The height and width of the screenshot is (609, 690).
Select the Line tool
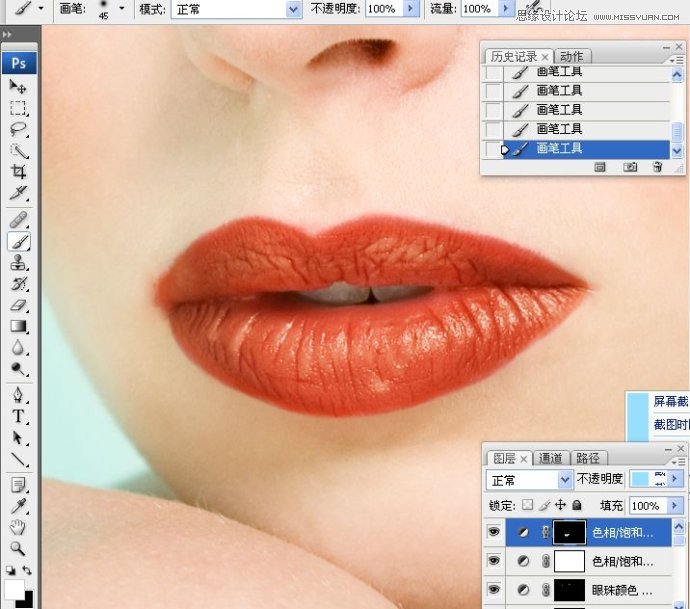[x=18, y=459]
